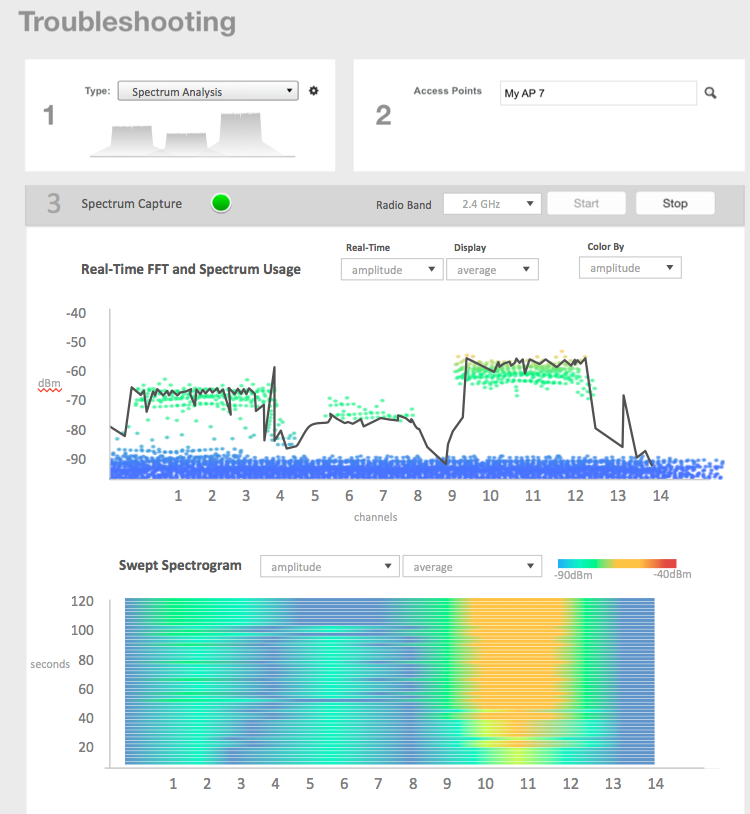Click the green Spectrum Capture status indicator

coord(221,204)
